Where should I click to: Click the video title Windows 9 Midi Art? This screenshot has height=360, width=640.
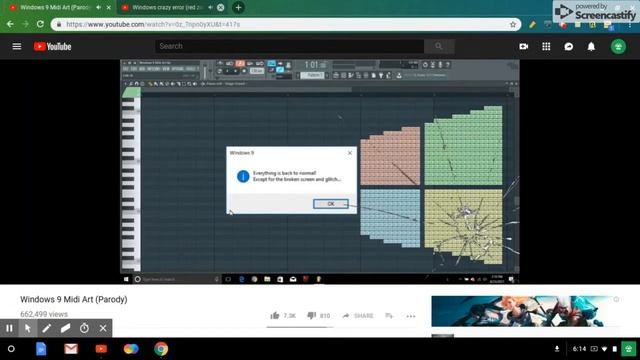[74, 299]
